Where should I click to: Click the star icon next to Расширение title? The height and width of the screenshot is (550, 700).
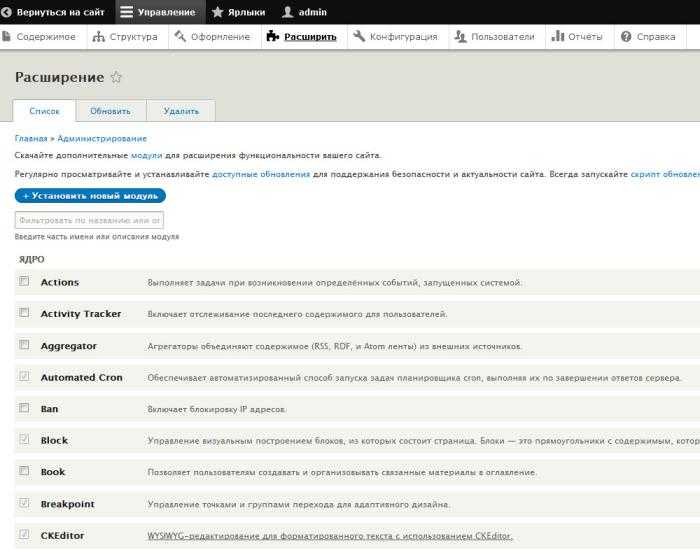click(x=116, y=77)
